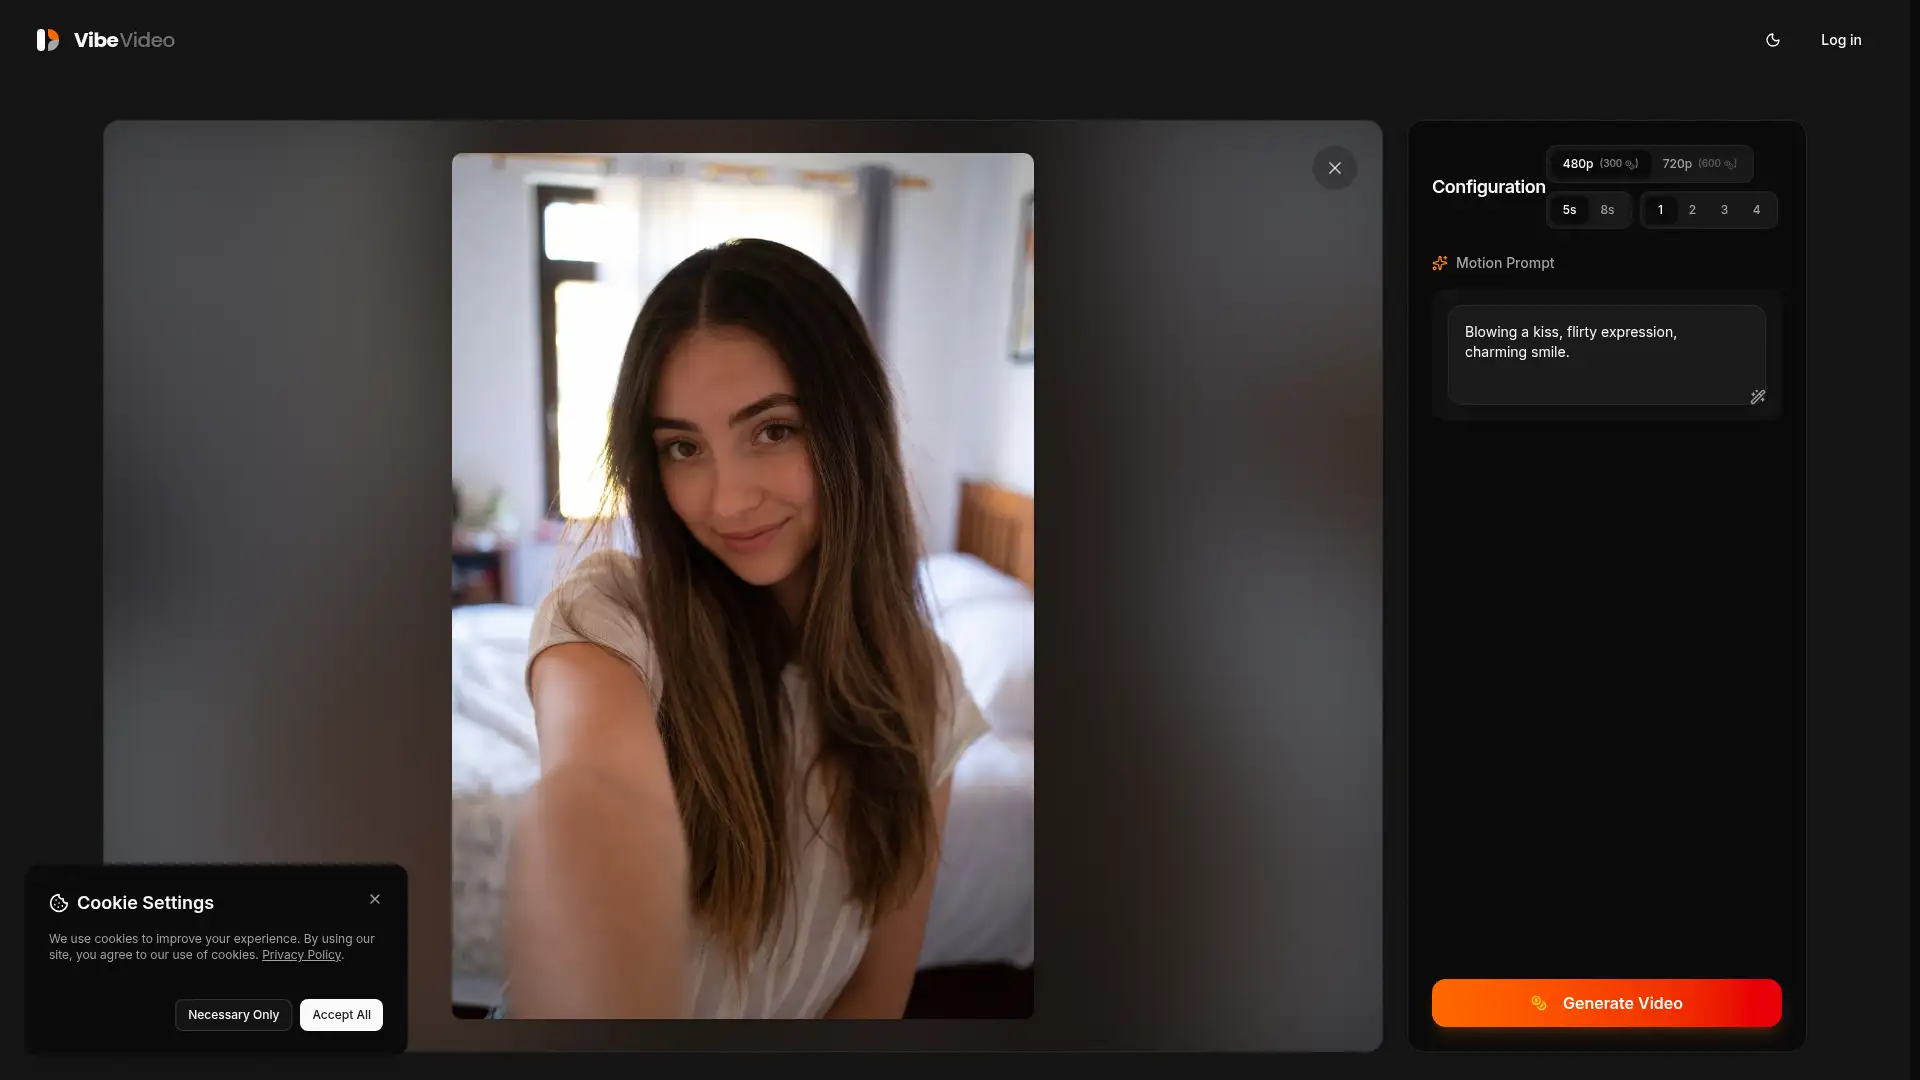1920x1080 pixels.
Task: Click the coin icon next to 480p
Action: coord(1631,165)
